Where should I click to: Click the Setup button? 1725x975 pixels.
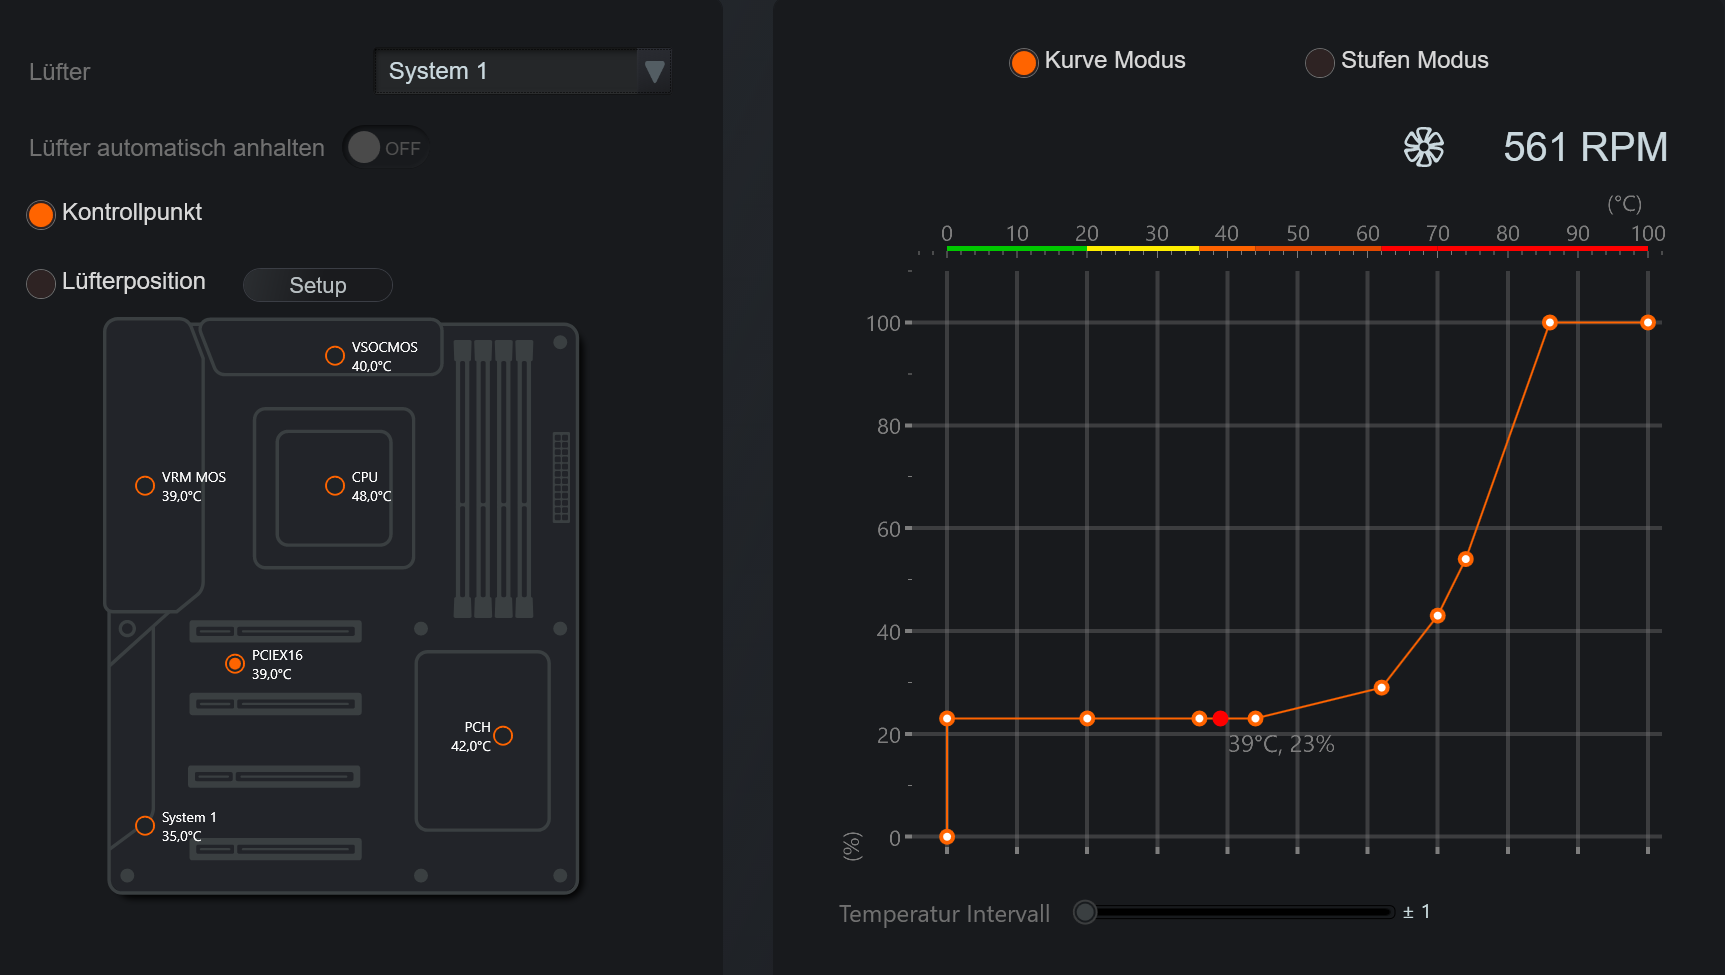(318, 285)
